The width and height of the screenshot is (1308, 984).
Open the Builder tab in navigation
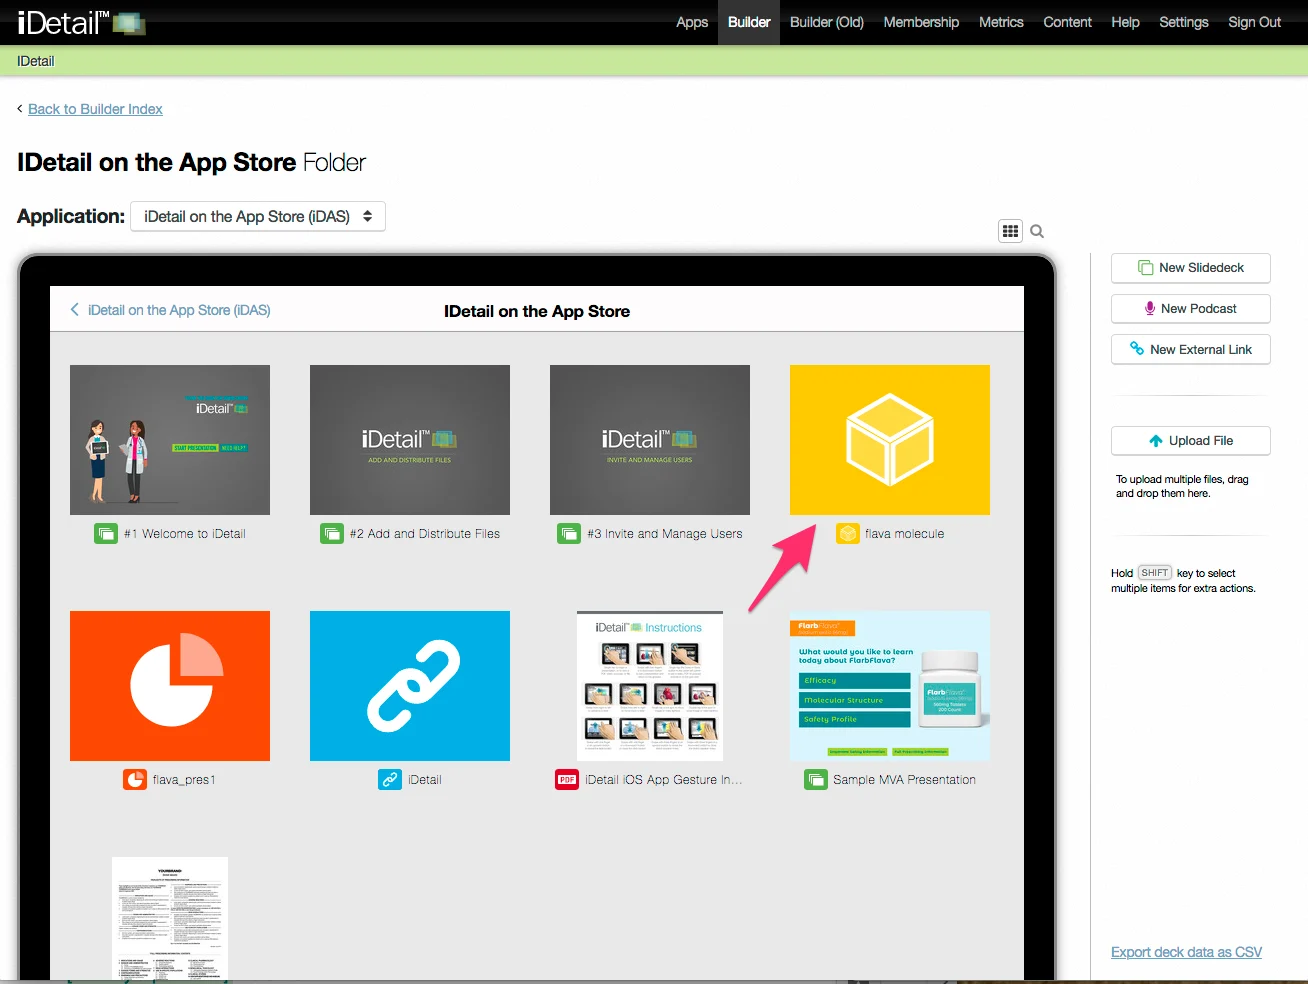749,22
